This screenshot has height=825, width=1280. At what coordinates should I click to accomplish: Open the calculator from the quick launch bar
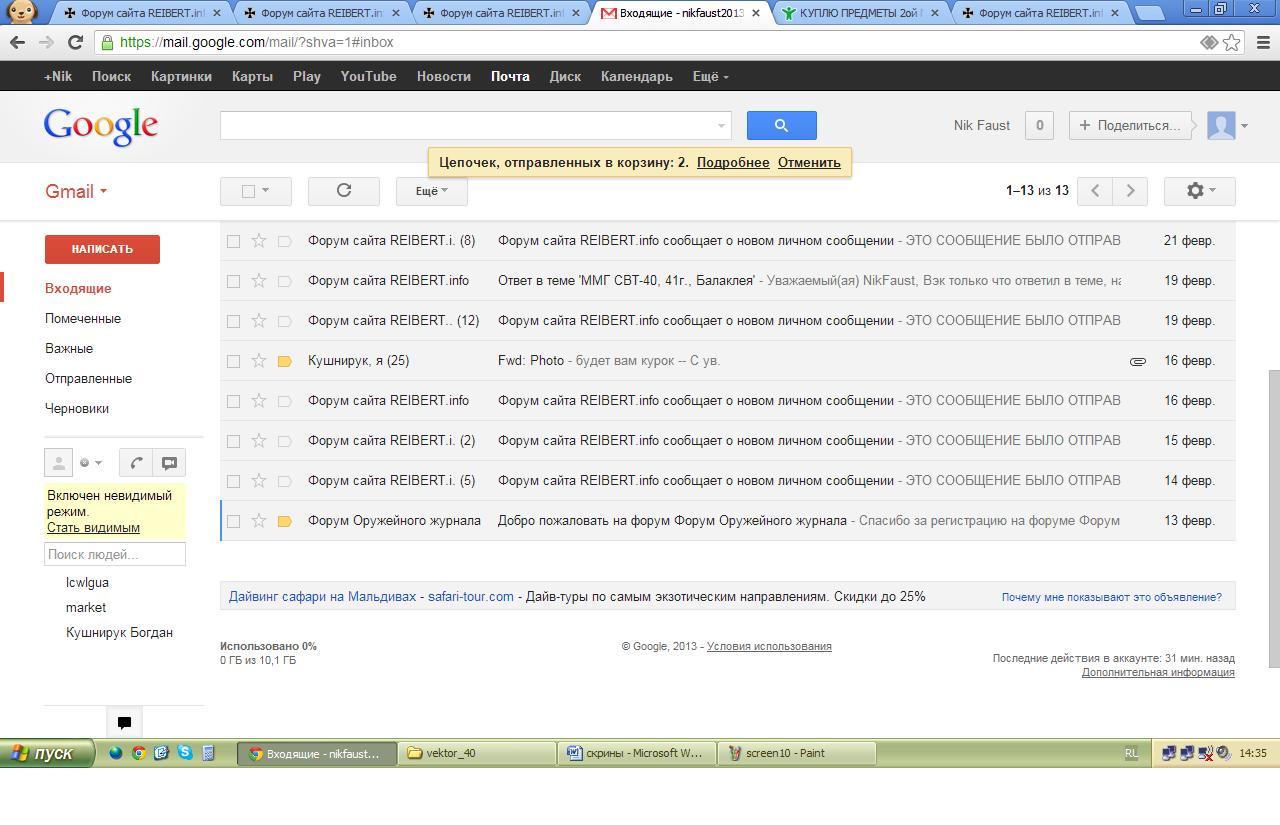[208, 753]
